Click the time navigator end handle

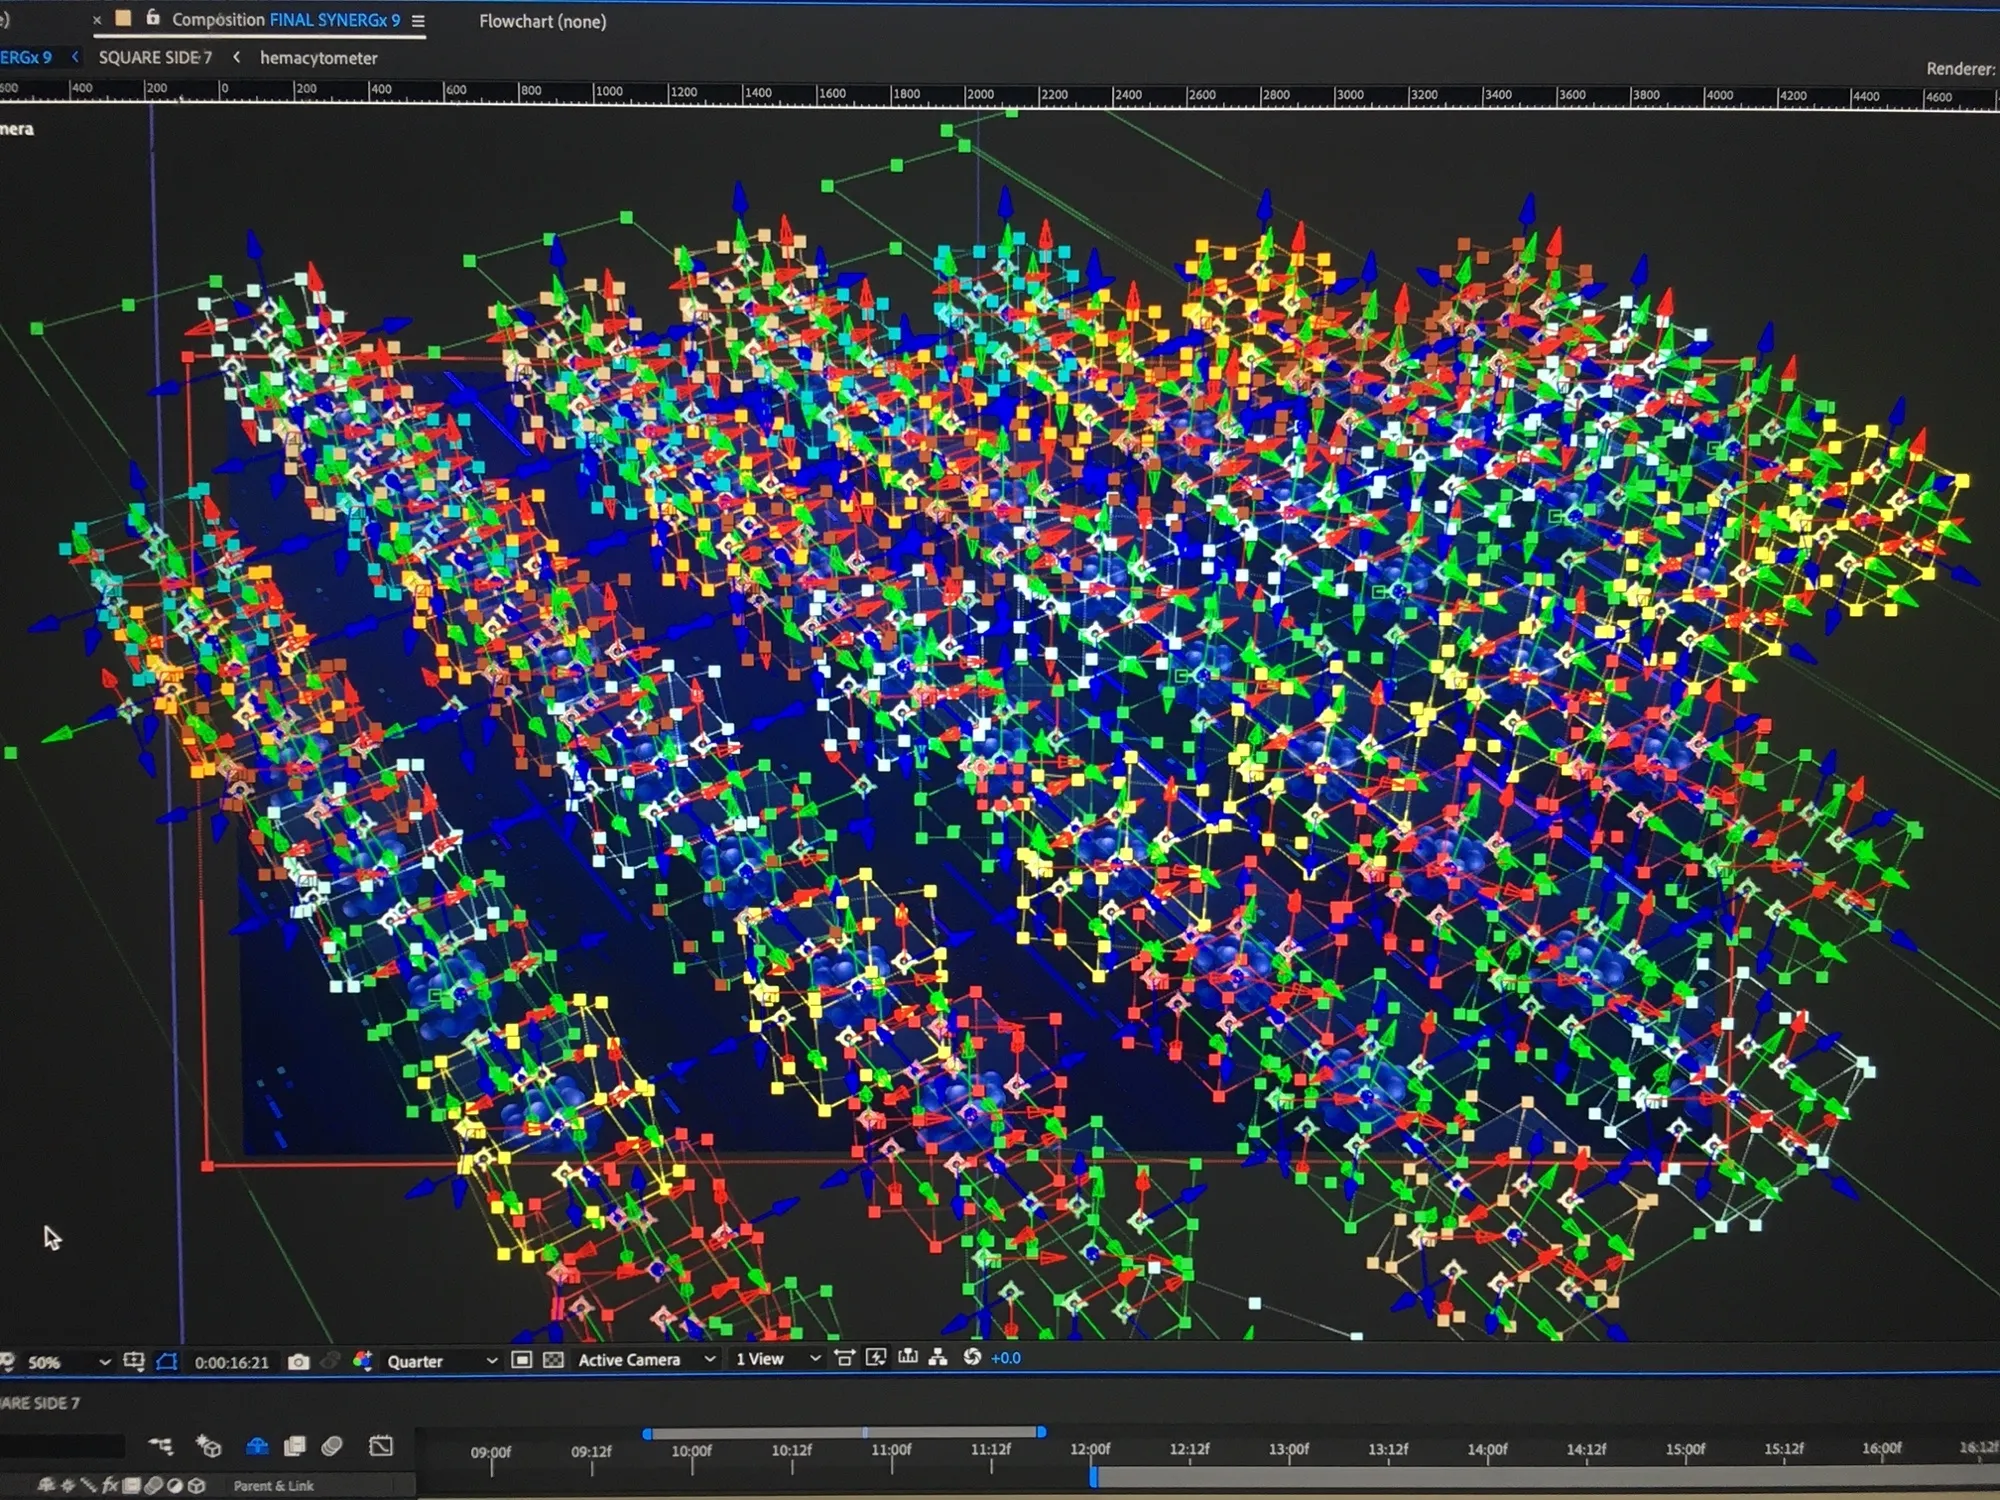point(1041,1432)
